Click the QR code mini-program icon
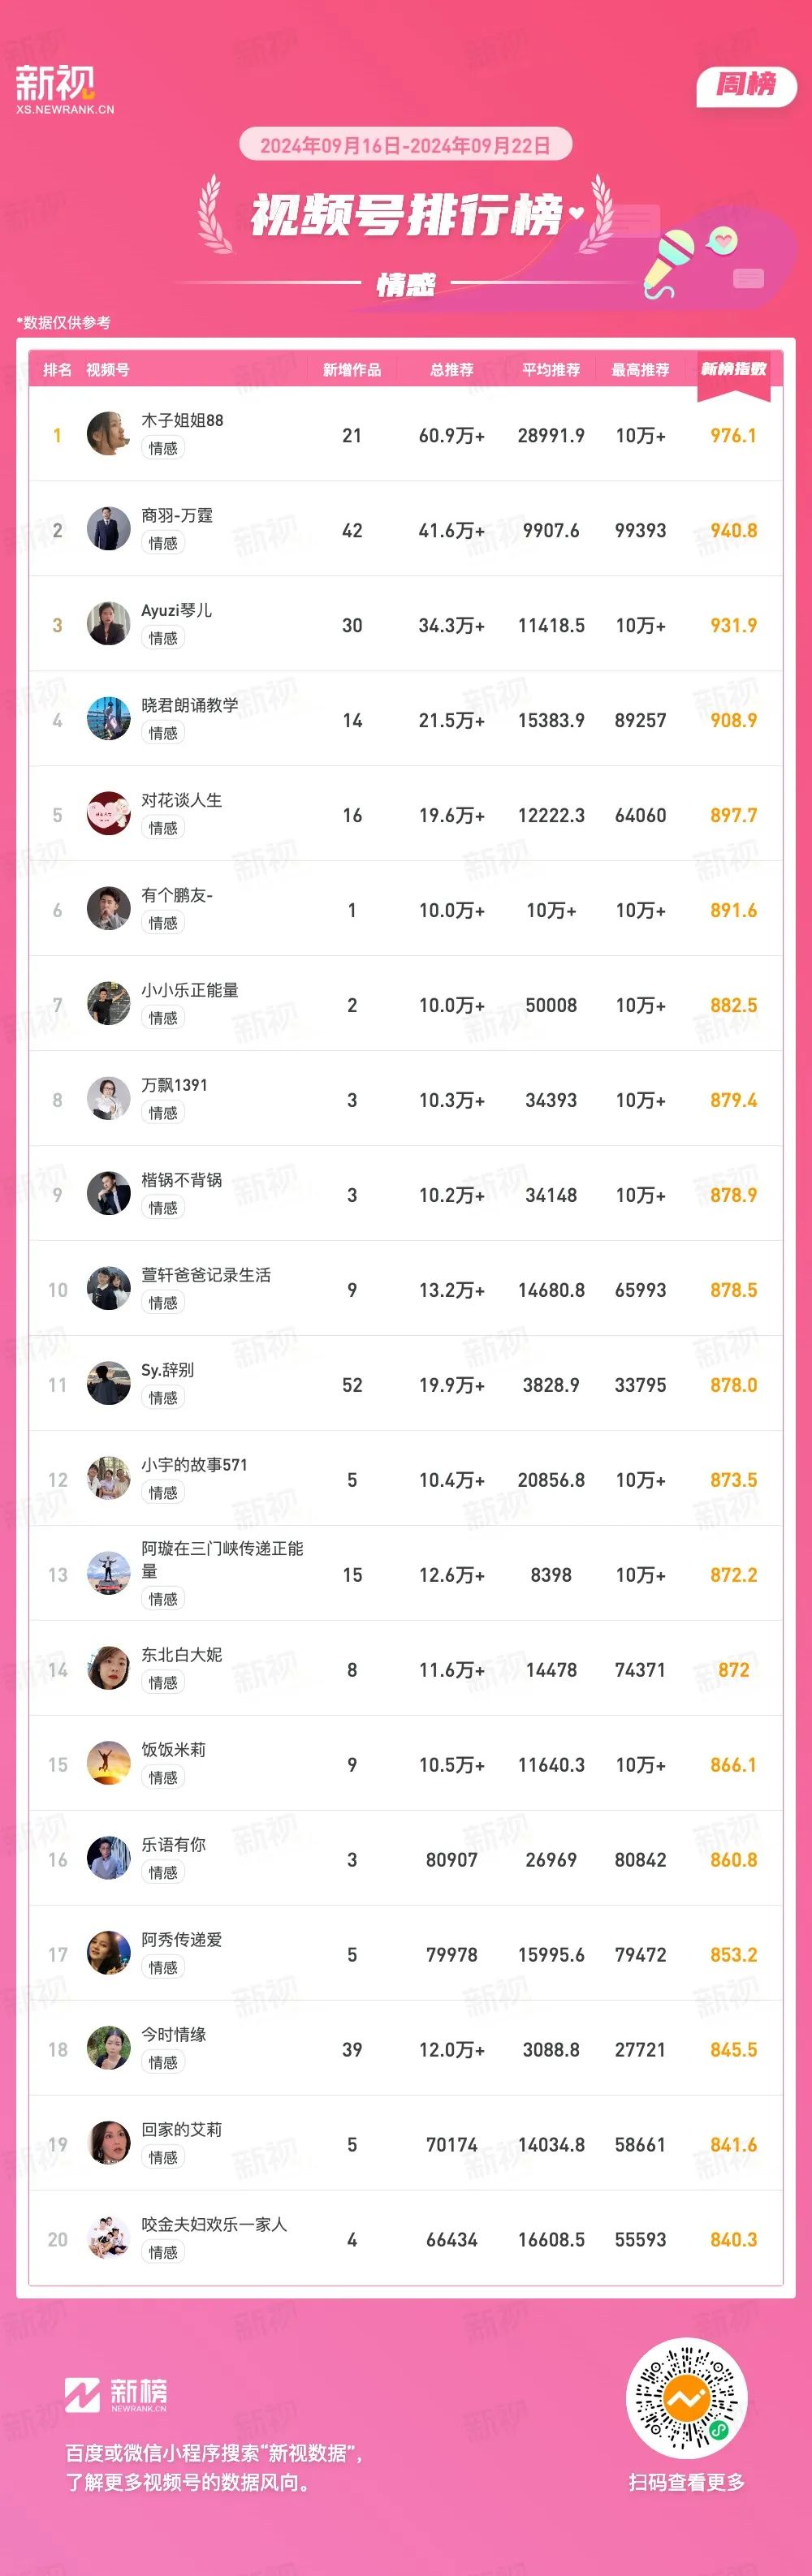Viewport: 812px width, 2576px height. point(687,2398)
